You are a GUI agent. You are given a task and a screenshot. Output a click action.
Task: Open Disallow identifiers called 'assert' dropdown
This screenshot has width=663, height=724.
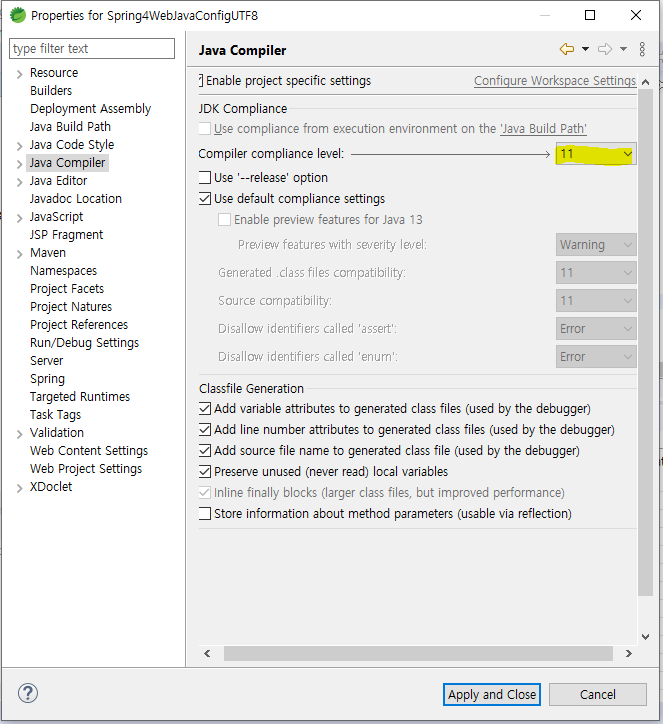coord(596,329)
